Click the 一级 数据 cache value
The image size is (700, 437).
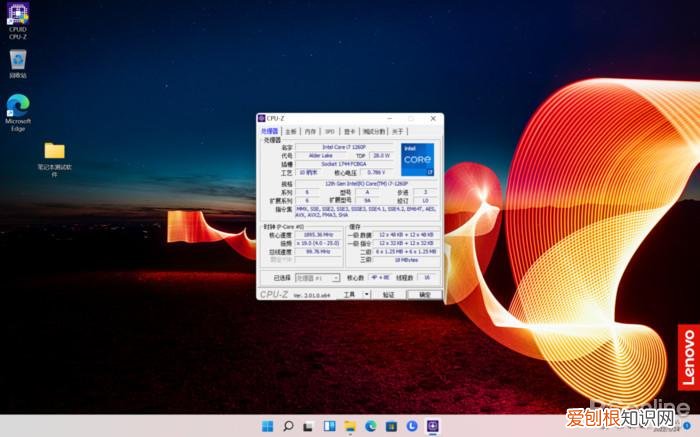406,234
